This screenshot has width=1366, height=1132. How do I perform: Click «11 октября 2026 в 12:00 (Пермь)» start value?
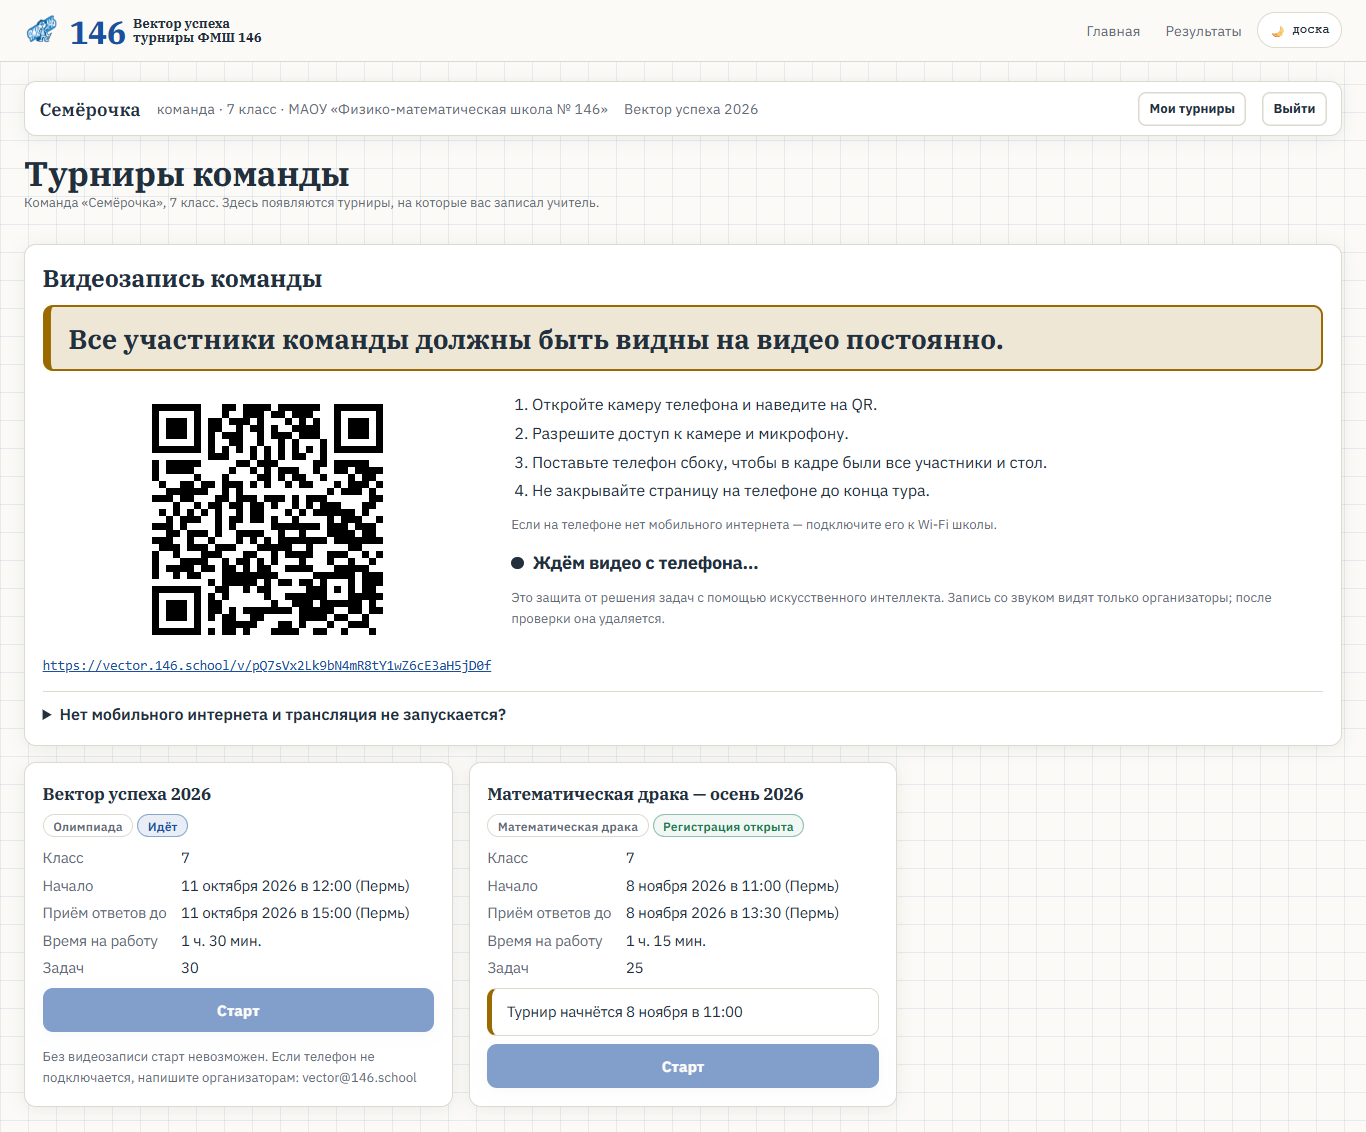(x=295, y=886)
